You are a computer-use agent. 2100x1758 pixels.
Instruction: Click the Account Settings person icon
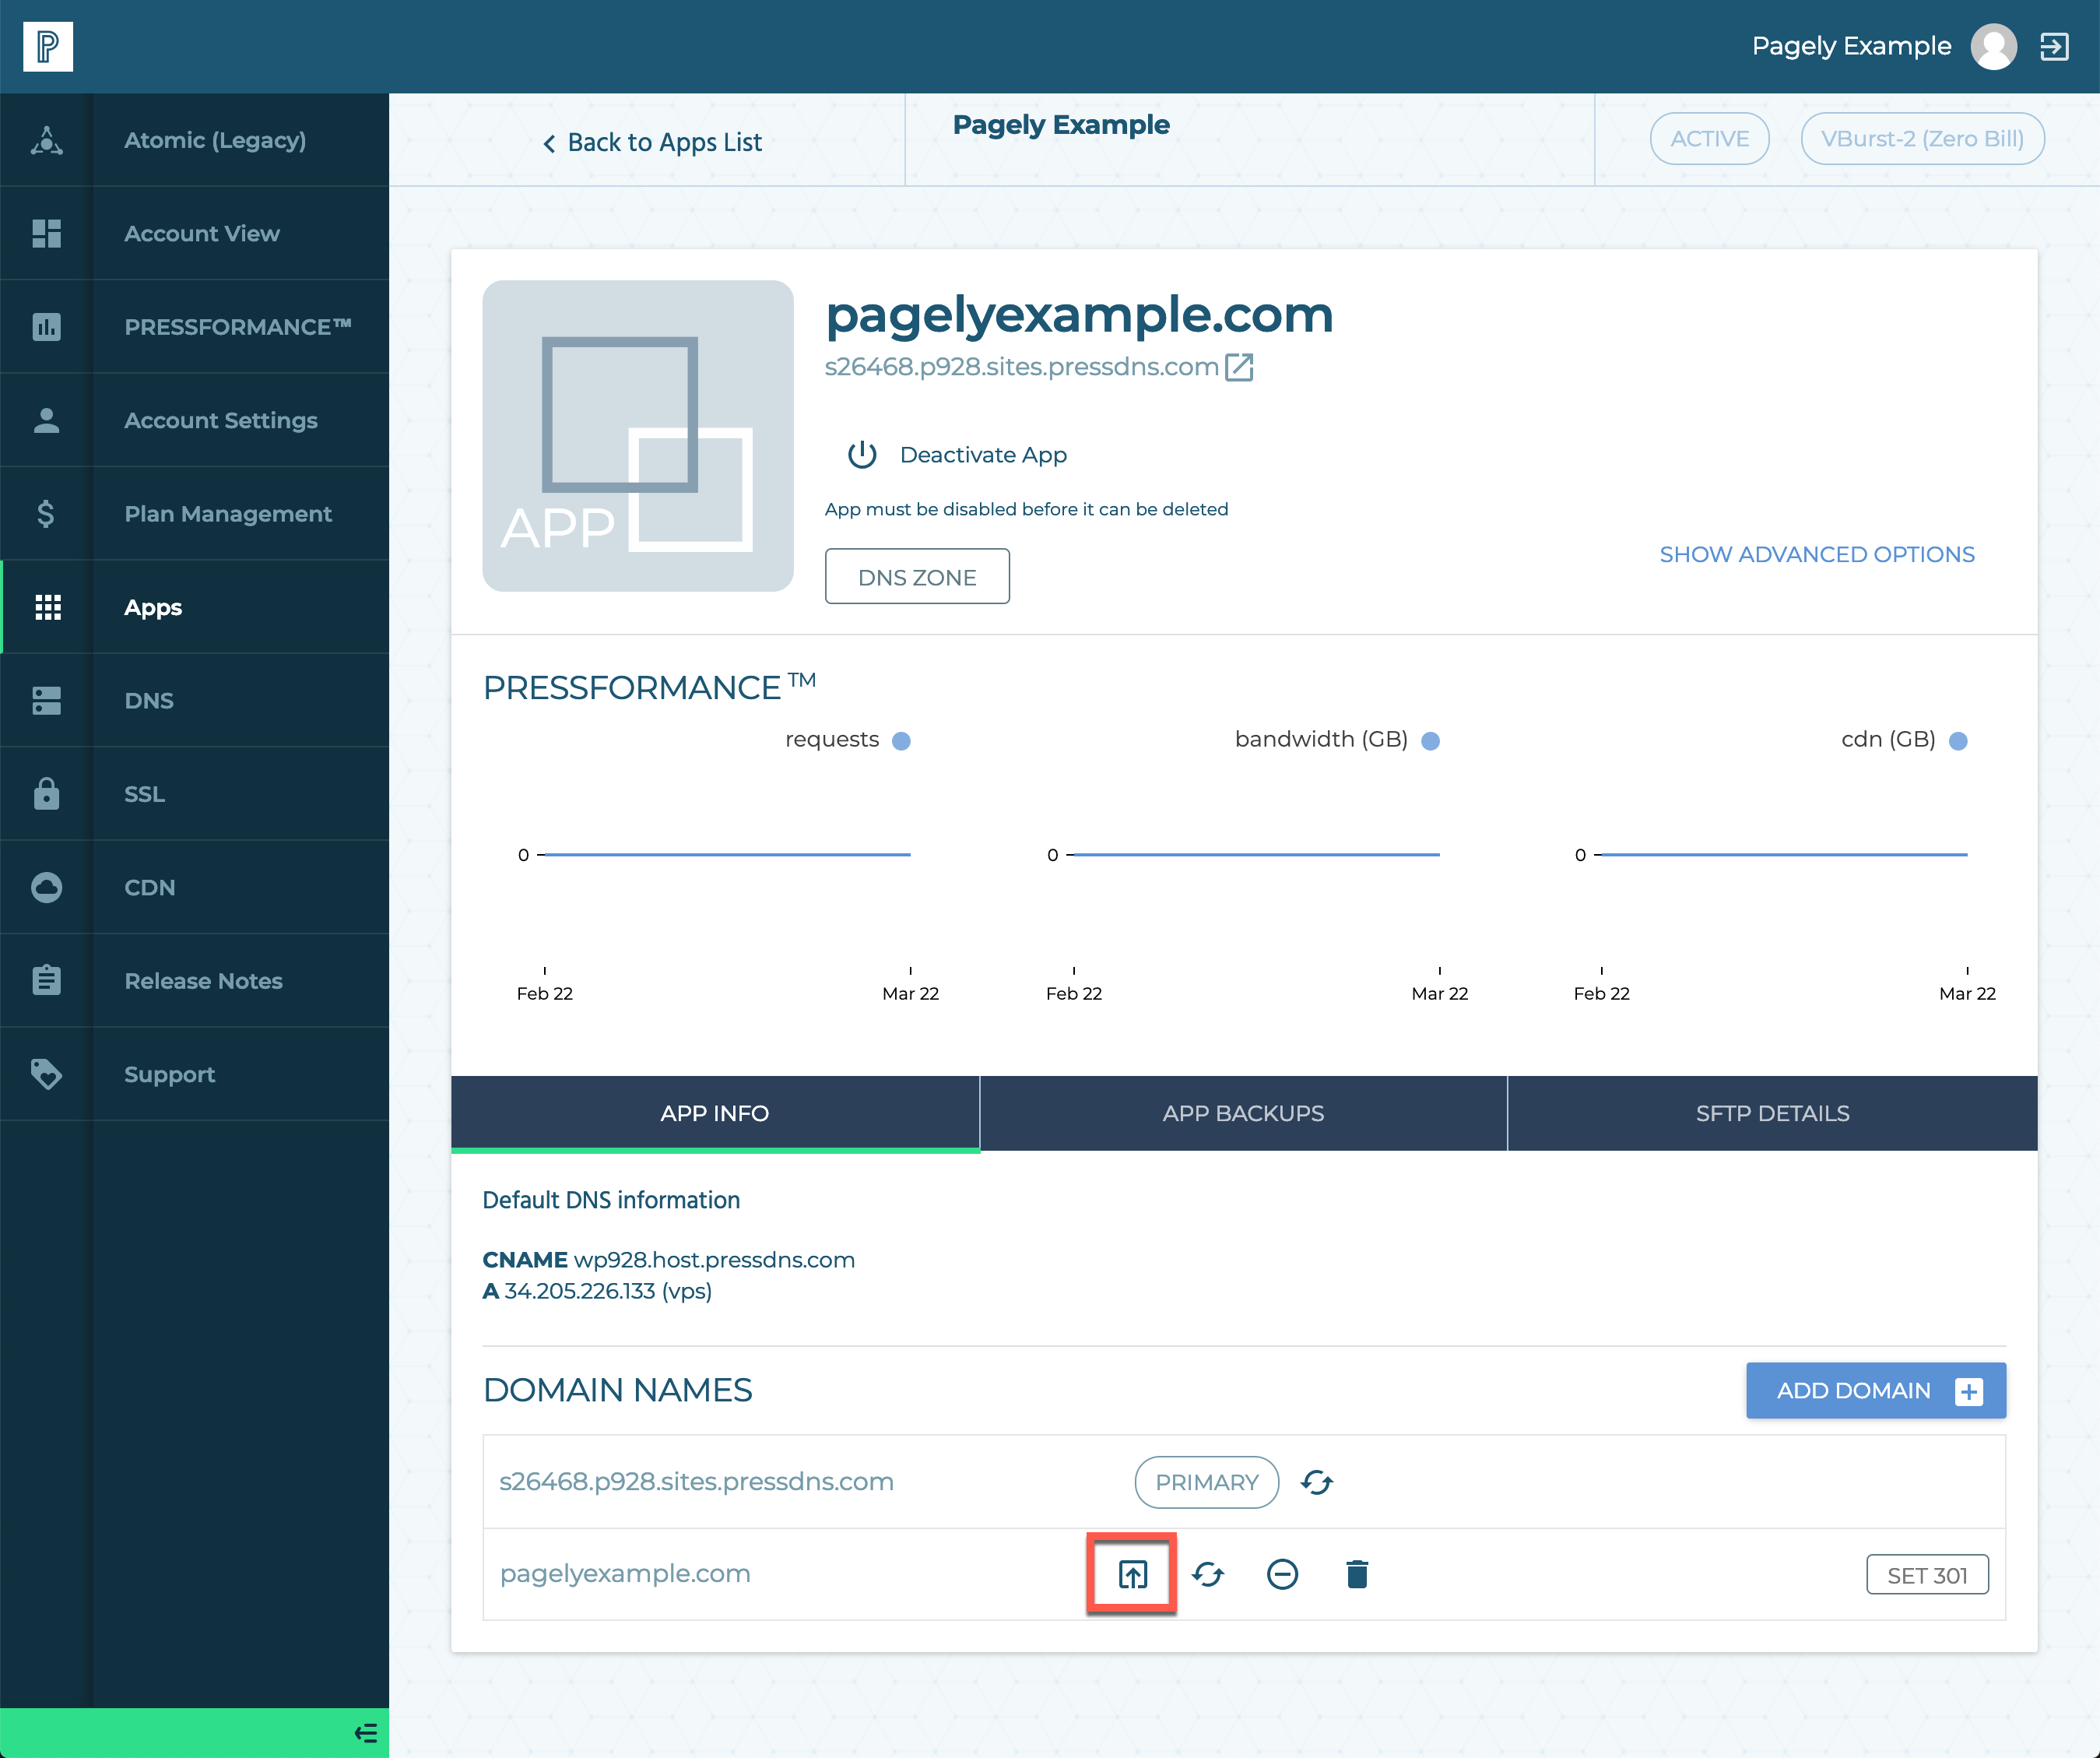47,420
